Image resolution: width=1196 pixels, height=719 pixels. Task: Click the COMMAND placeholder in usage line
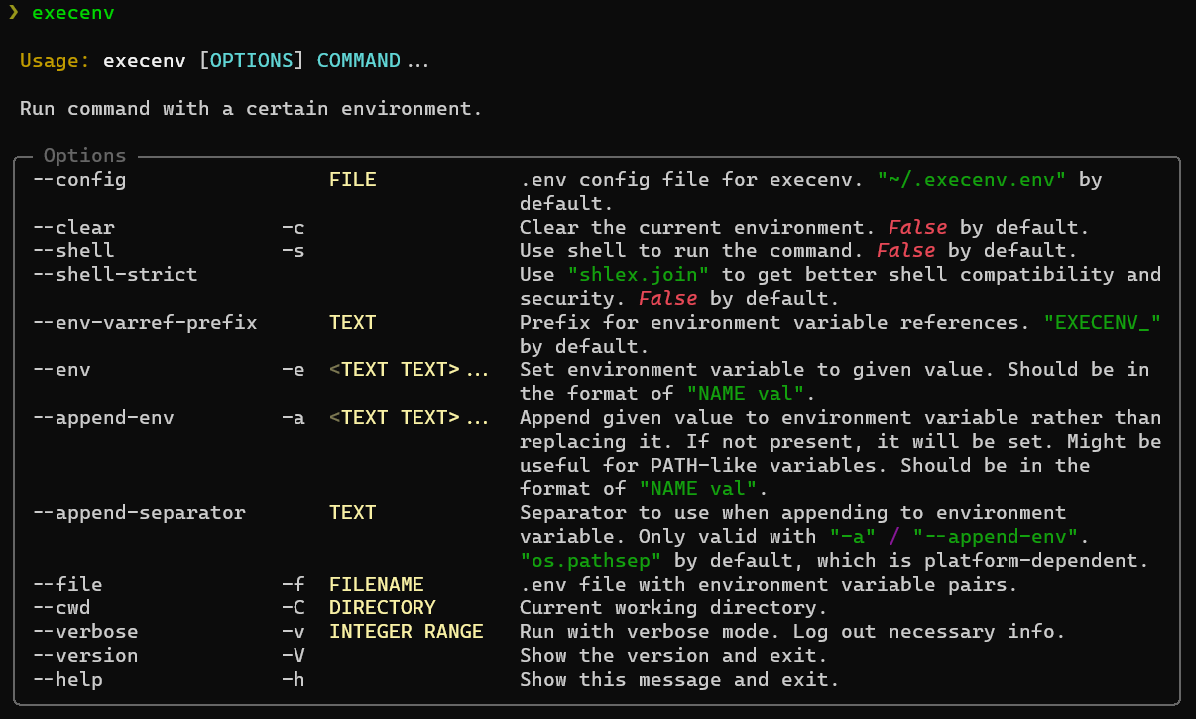click(x=359, y=61)
